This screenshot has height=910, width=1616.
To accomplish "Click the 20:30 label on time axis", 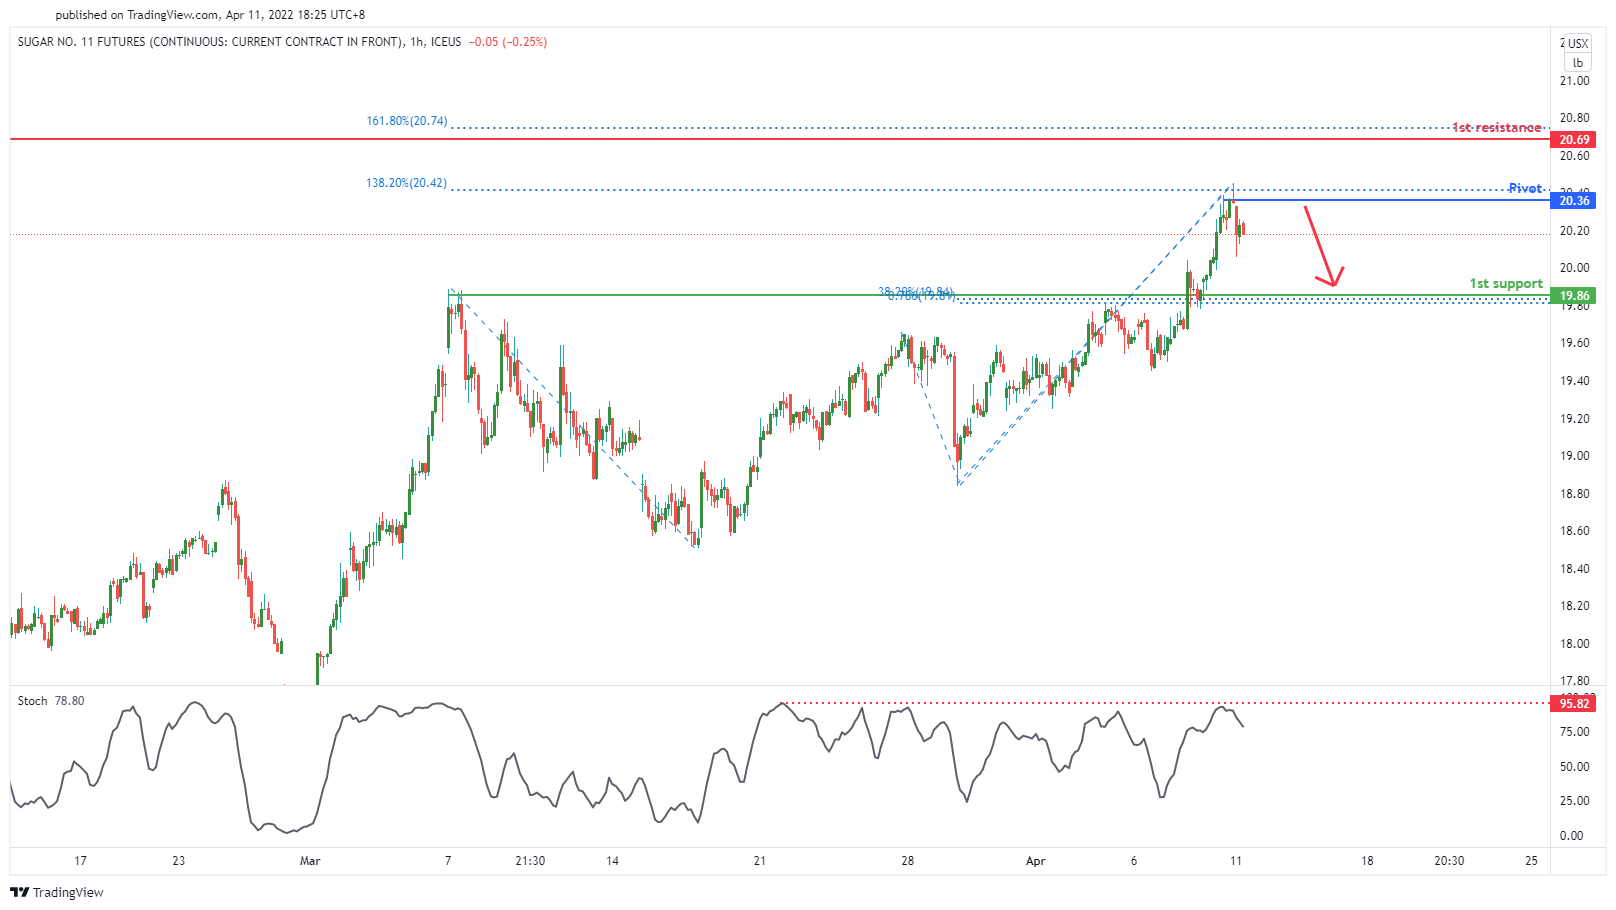I will click(x=1449, y=860).
